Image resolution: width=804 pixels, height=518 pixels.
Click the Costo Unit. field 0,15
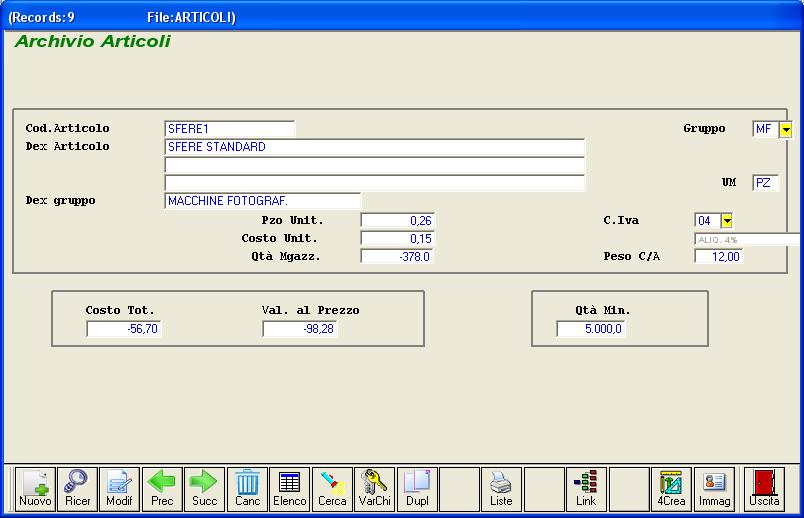tap(397, 238)
